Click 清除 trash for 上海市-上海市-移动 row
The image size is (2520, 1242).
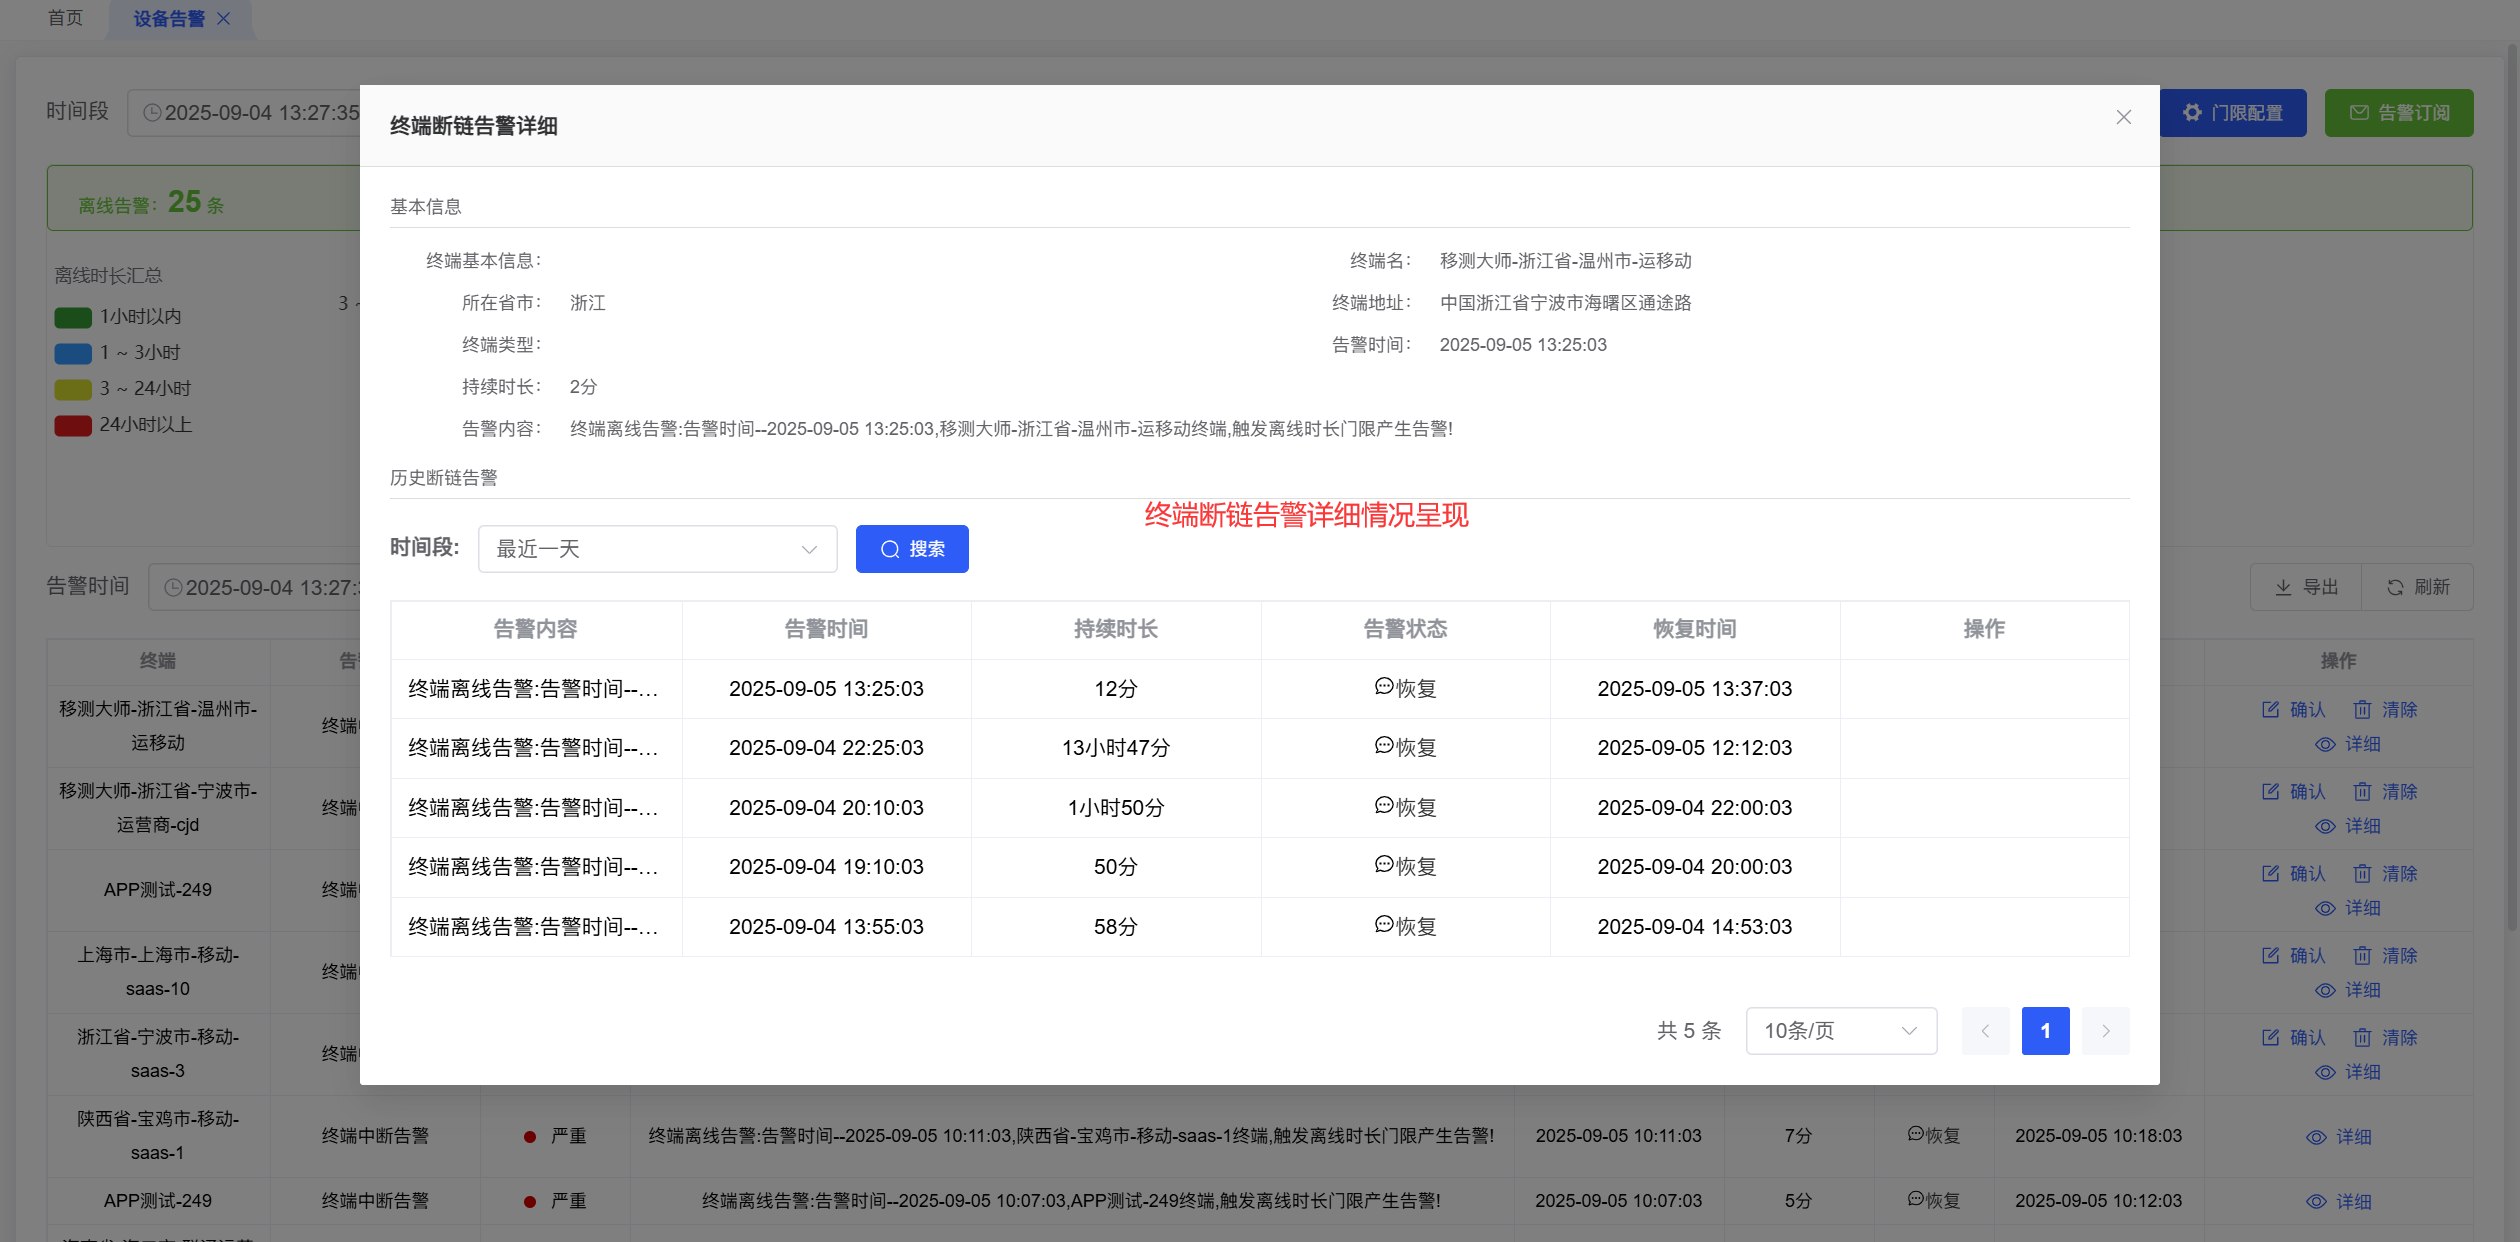pyautogui.click(x=2385, y=955)
